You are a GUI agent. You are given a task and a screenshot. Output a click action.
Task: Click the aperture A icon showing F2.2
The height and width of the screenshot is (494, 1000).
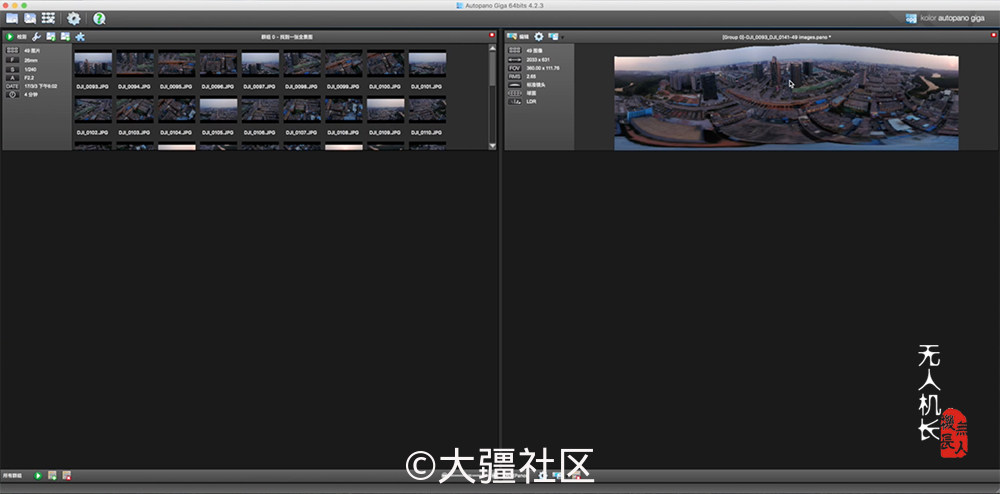[x=13, y=77]
